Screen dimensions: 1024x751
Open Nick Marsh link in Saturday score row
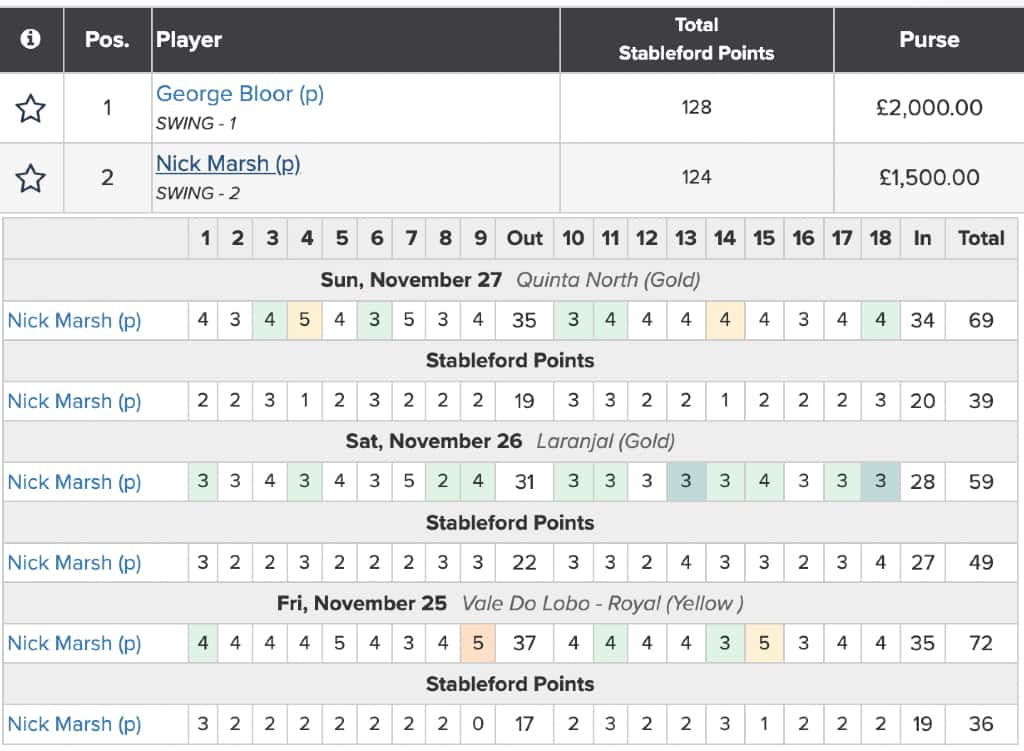pos(74,482)
